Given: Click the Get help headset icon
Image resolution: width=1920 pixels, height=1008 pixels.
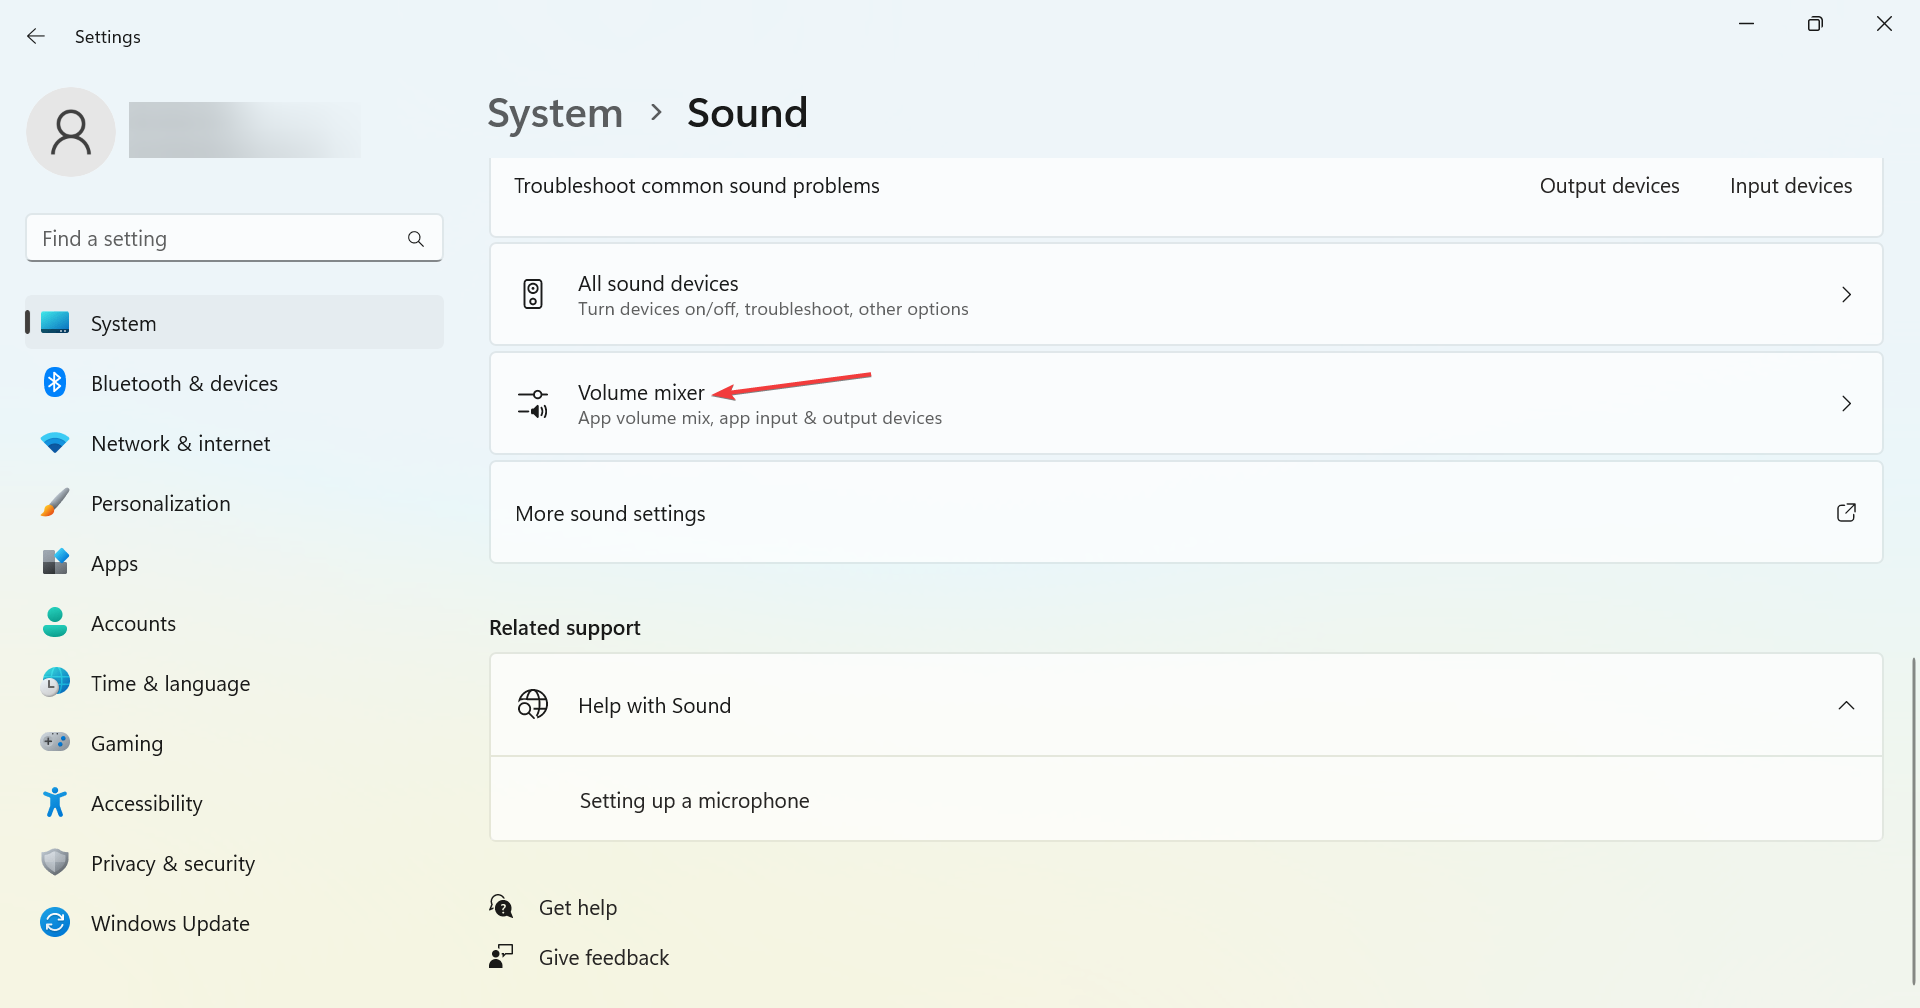Looking at the screenshot, I should [501, 906].
